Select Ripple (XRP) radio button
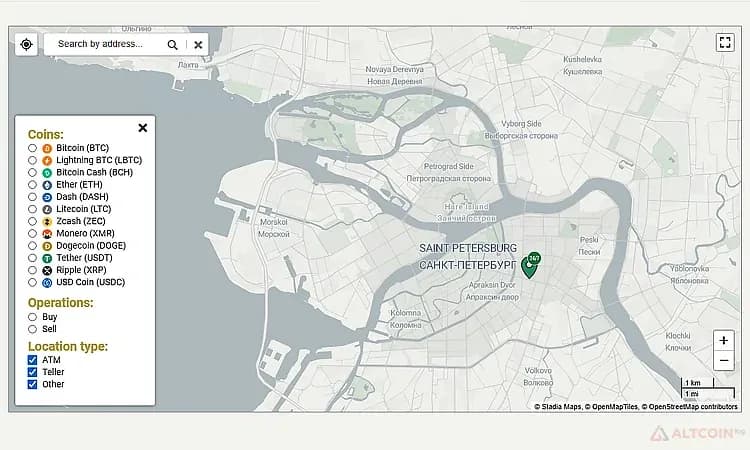This screenshot has height=450, width=750. (32, 270)
